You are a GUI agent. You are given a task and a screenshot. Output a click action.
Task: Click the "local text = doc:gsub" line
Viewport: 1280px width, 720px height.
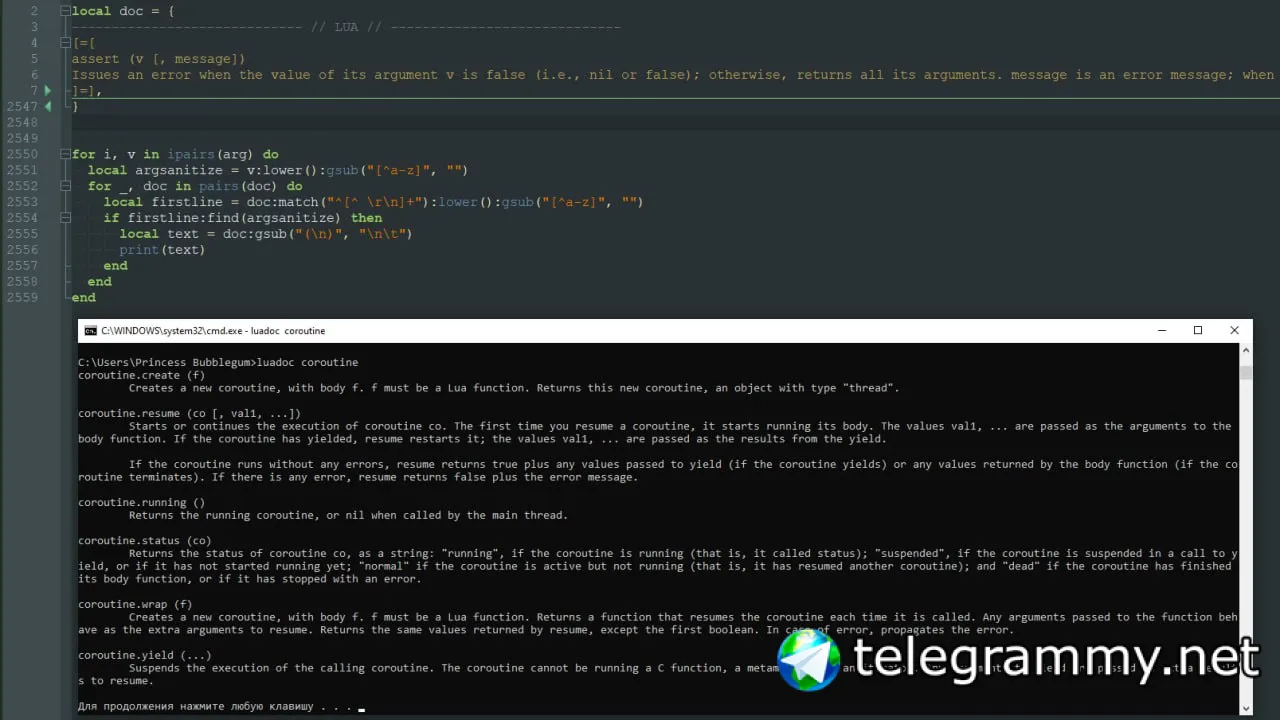266,234
